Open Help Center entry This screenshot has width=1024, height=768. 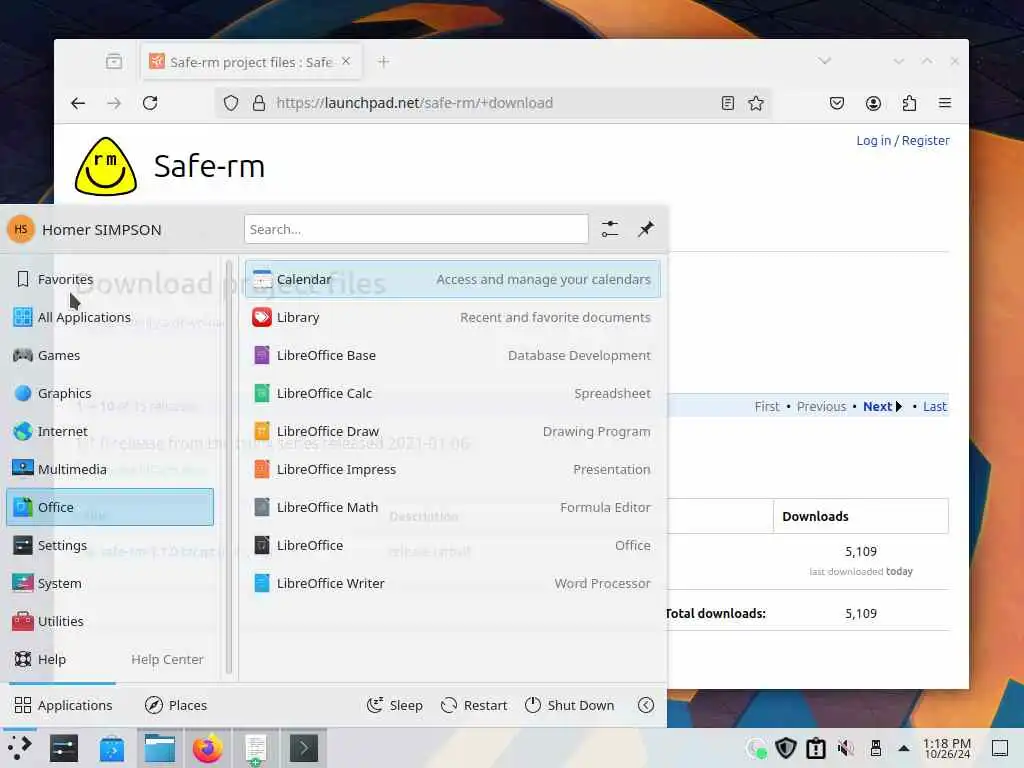coord(110,659)
